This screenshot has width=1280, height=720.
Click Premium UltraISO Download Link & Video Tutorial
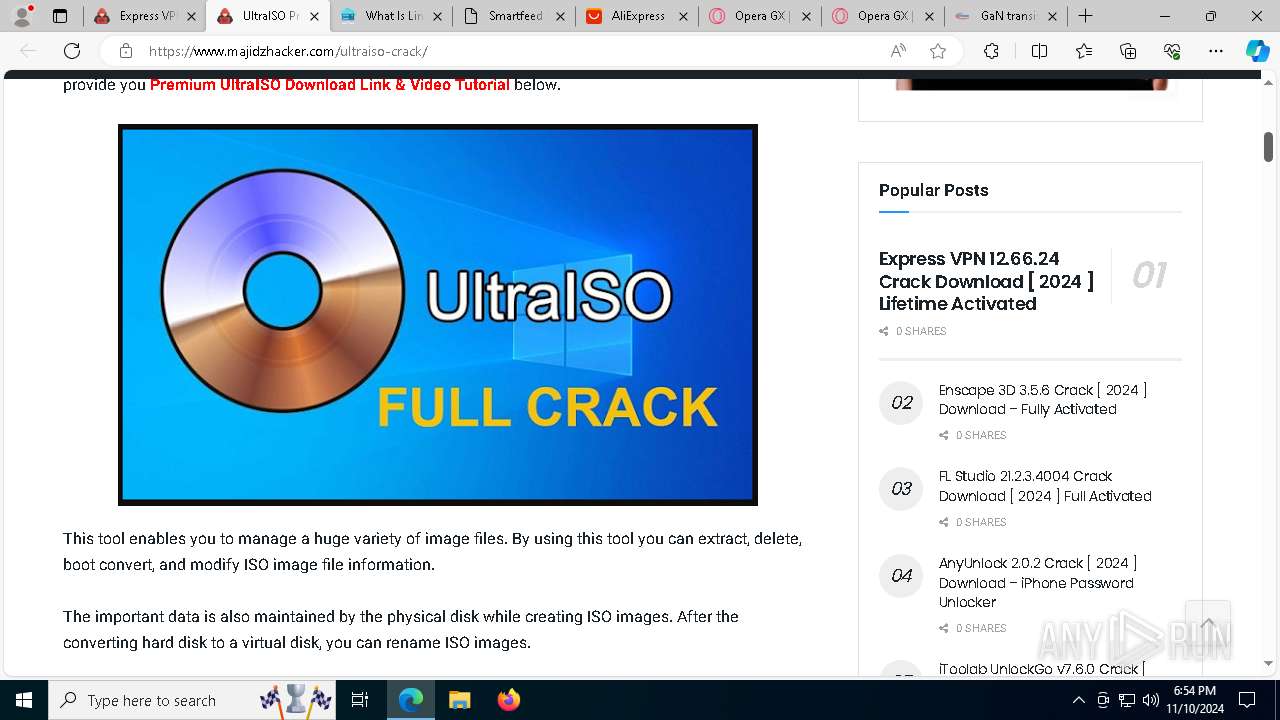tap(330, 85)
